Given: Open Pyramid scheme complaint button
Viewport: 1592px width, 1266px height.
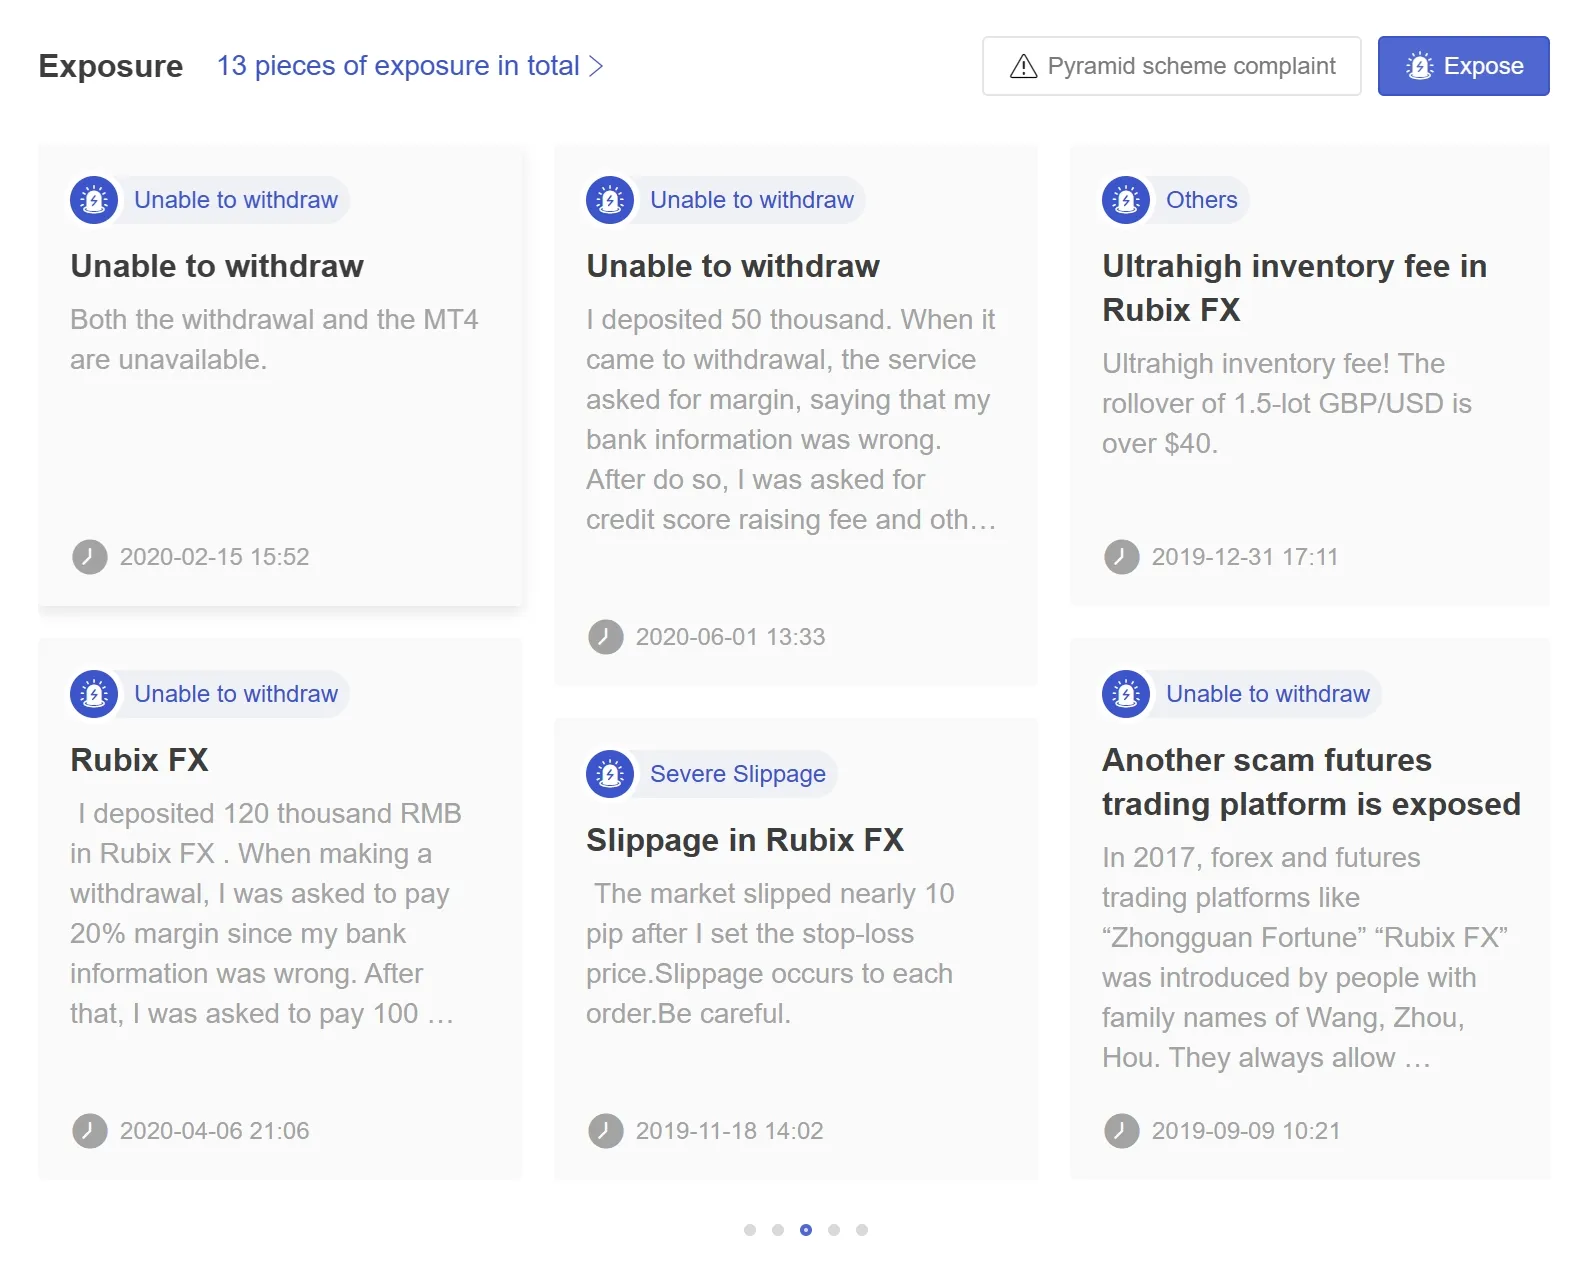Looking at the screenshot, I should pos(1171,66).
